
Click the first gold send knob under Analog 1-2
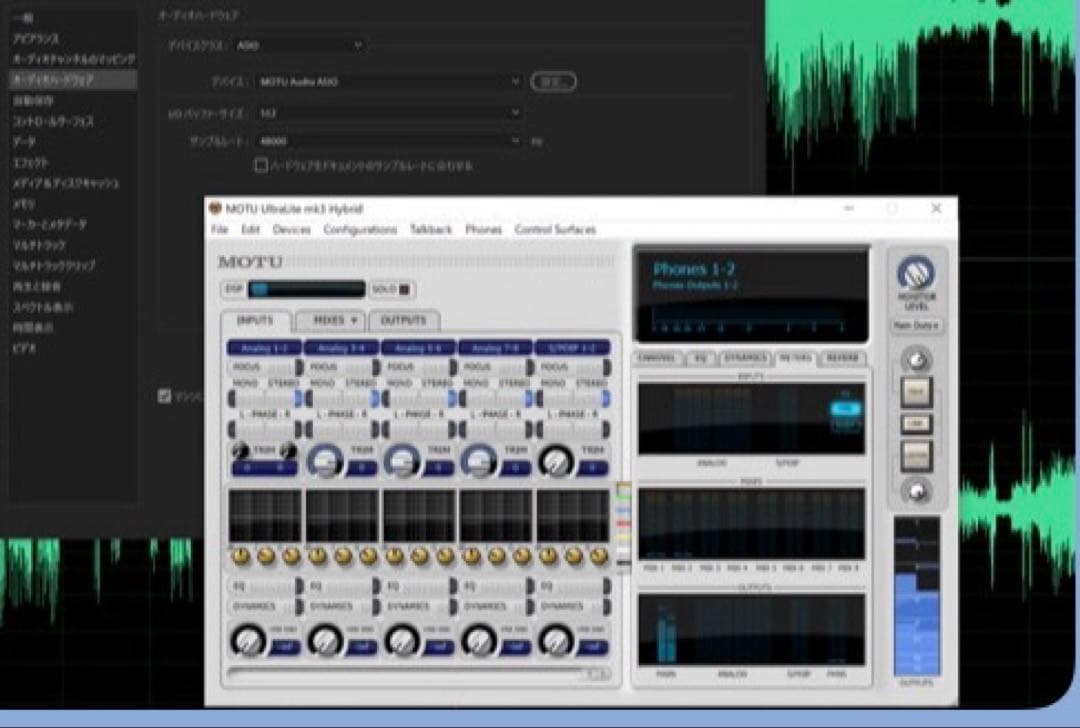coord(240,556)
